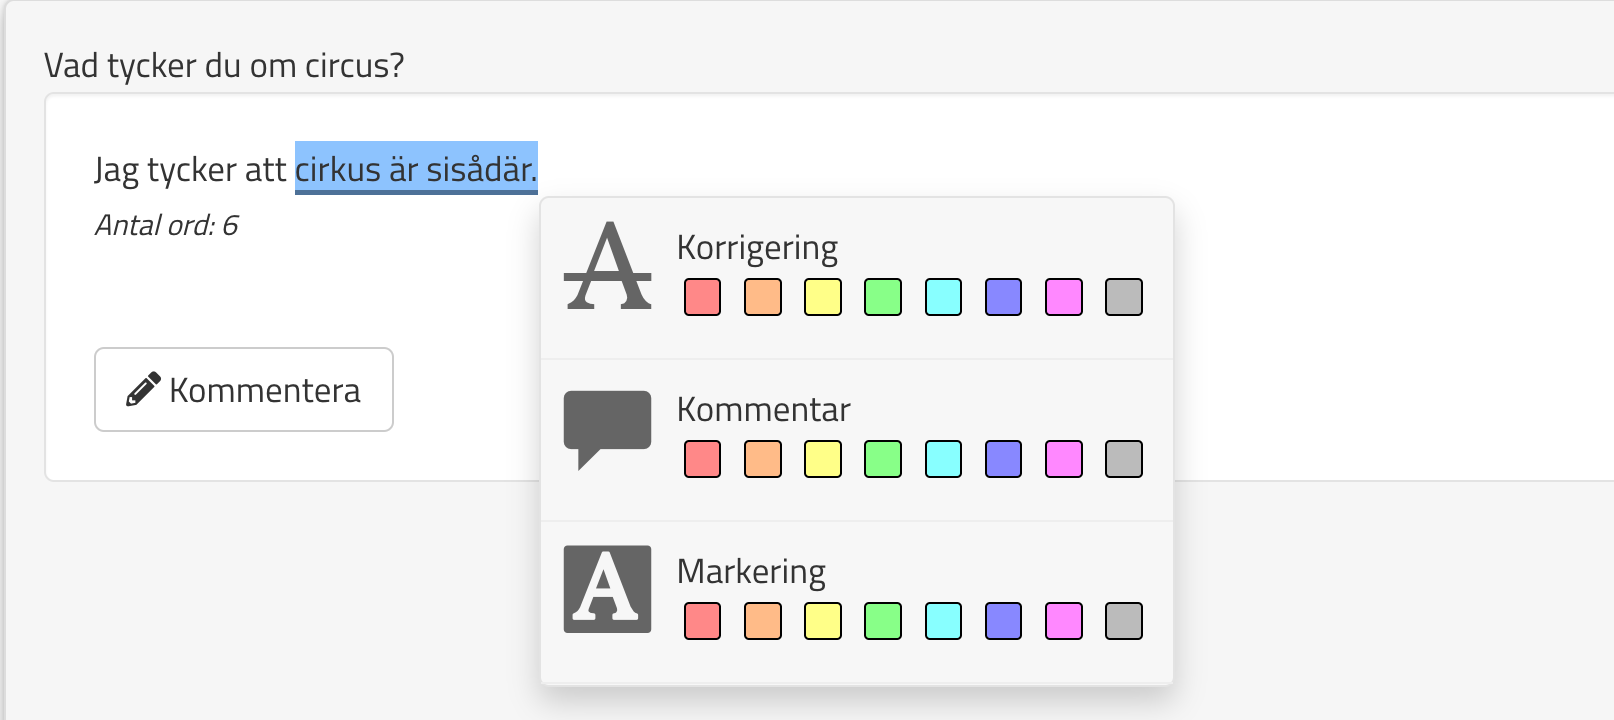Pick the red Korrigering color swatch
The height and width of the screenshot is (720, 1614).
pyautogui.click(x=703, y=297)
